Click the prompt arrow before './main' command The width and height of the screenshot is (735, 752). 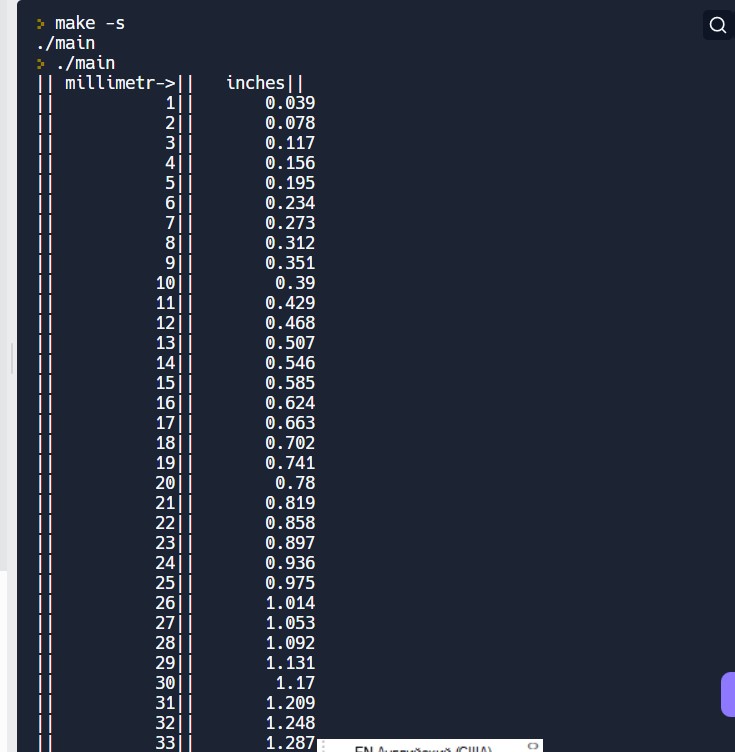(x=41, y=63)
